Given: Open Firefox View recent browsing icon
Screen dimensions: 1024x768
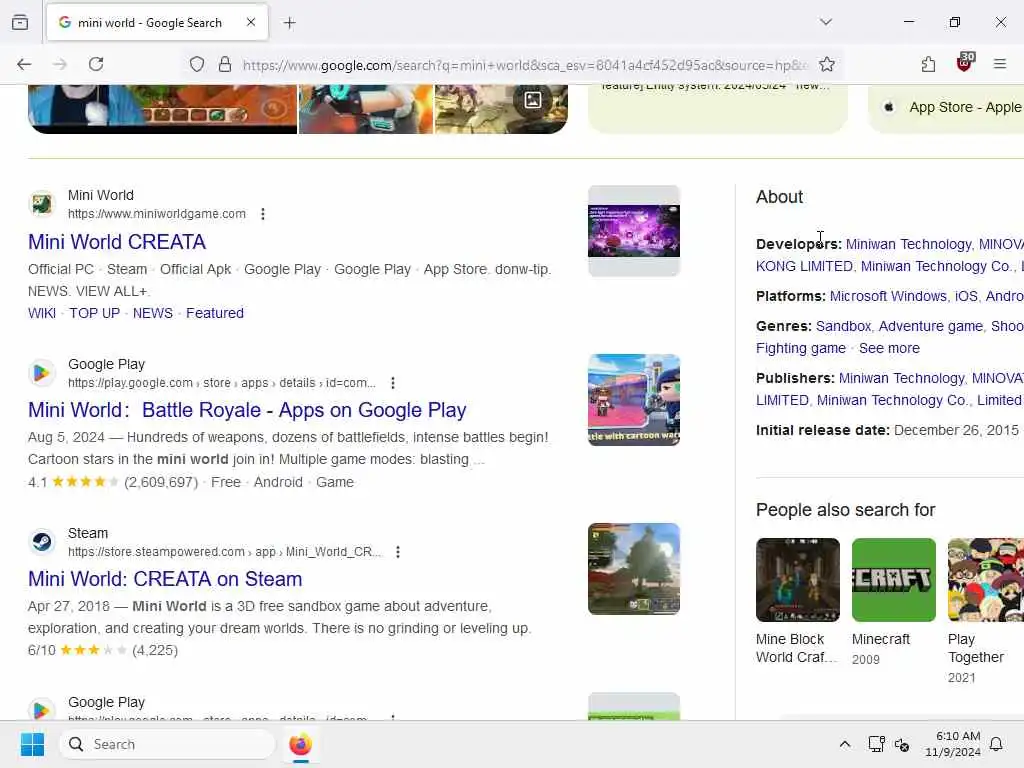Looking at the screenshot, I should (x=20, y=22).
